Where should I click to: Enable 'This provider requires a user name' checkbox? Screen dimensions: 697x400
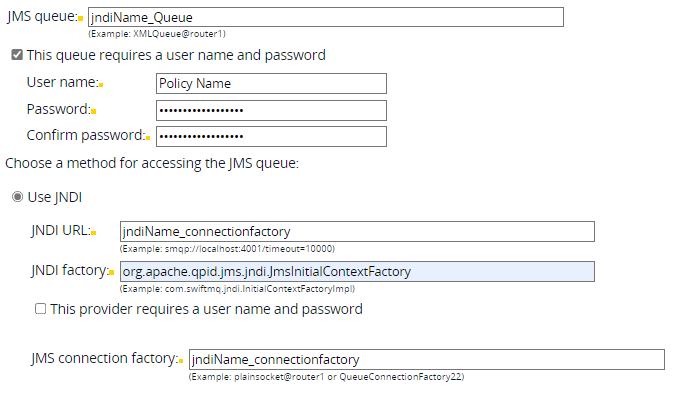(x=41, y=309)
